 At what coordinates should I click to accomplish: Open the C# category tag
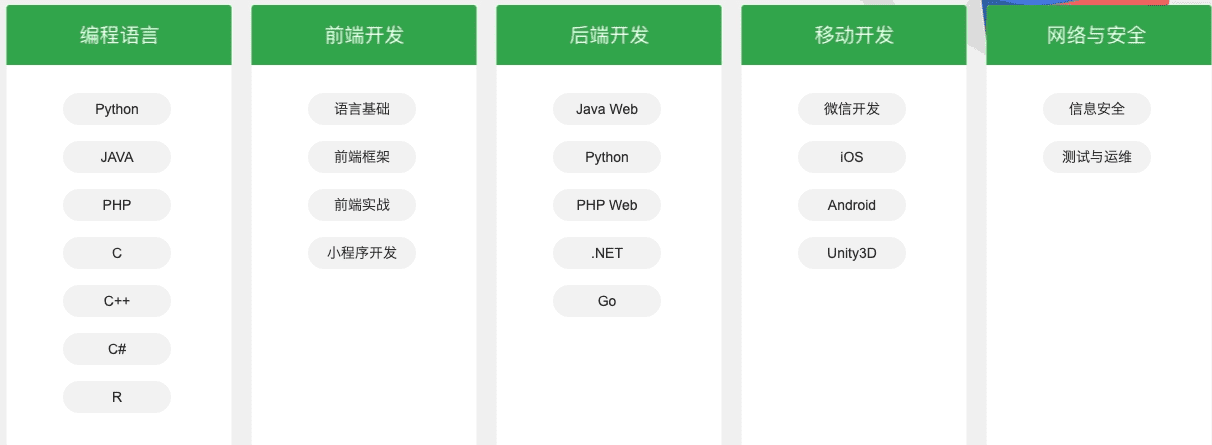(x=117, y=349)
